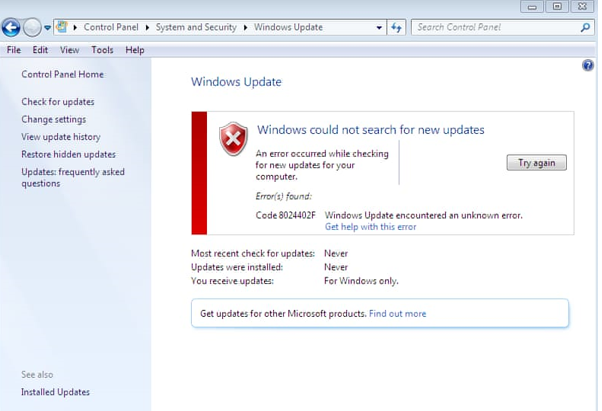Expand the address bar history dropdown
This screenshot has width=602, height=411.
pos(377,28)
